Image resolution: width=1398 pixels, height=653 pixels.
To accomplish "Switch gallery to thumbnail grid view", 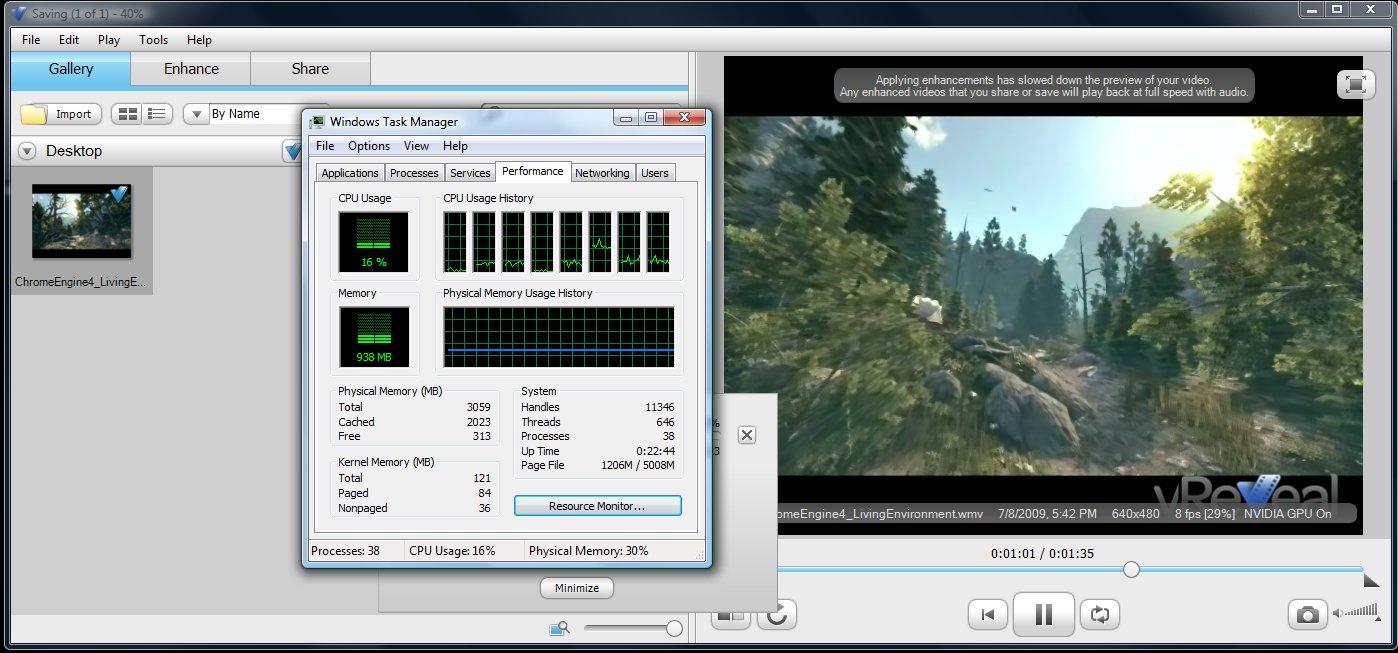I will click(x=128, y=114).
